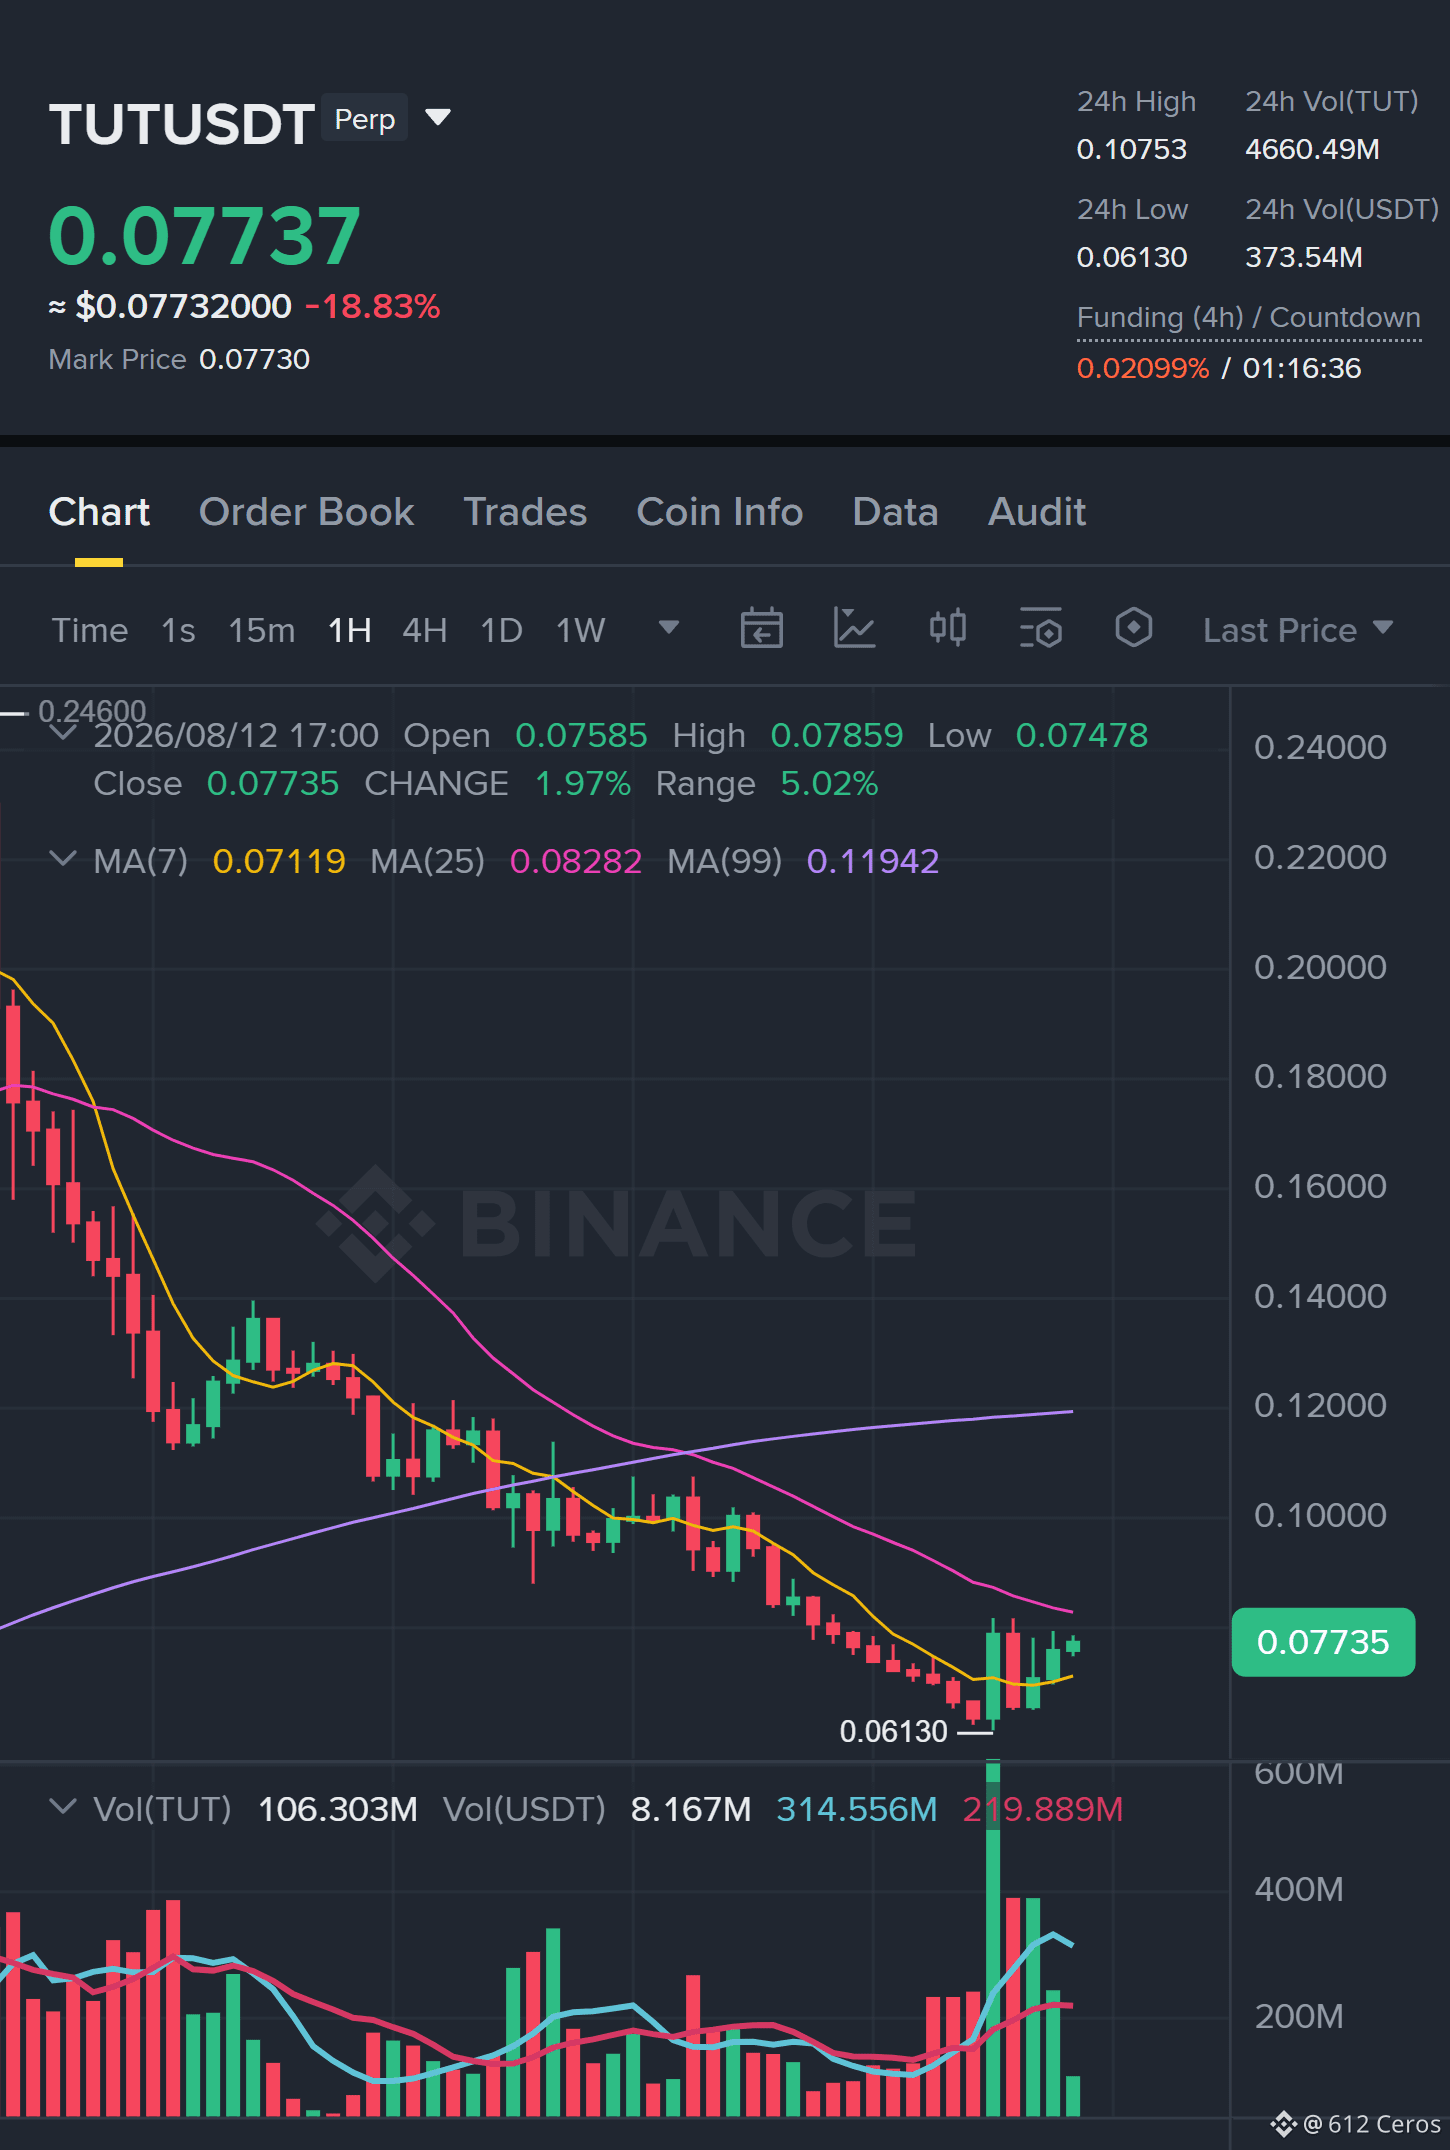Tap the 0.10000 price axis label
The height and width of the screenshot is (2150, 1450).
coord(1320,1515)
